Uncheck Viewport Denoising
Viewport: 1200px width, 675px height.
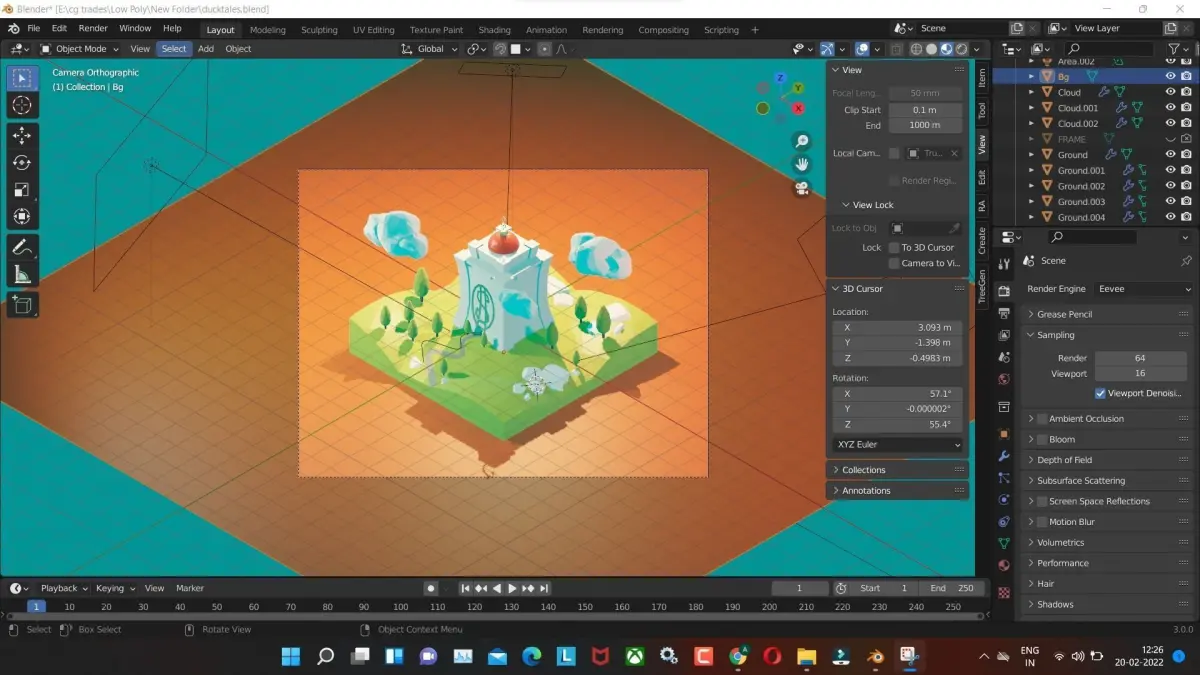[1100, 393]
